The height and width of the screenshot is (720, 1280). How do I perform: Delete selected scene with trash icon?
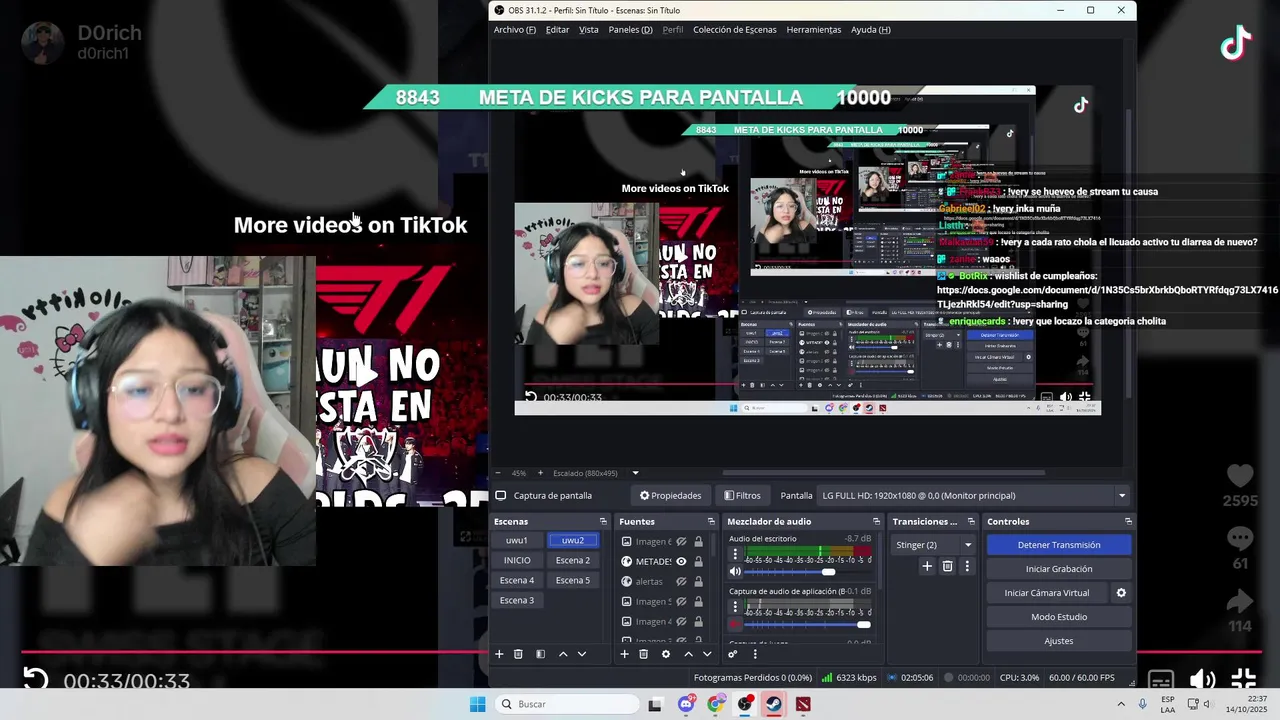(x=518, y=654)
